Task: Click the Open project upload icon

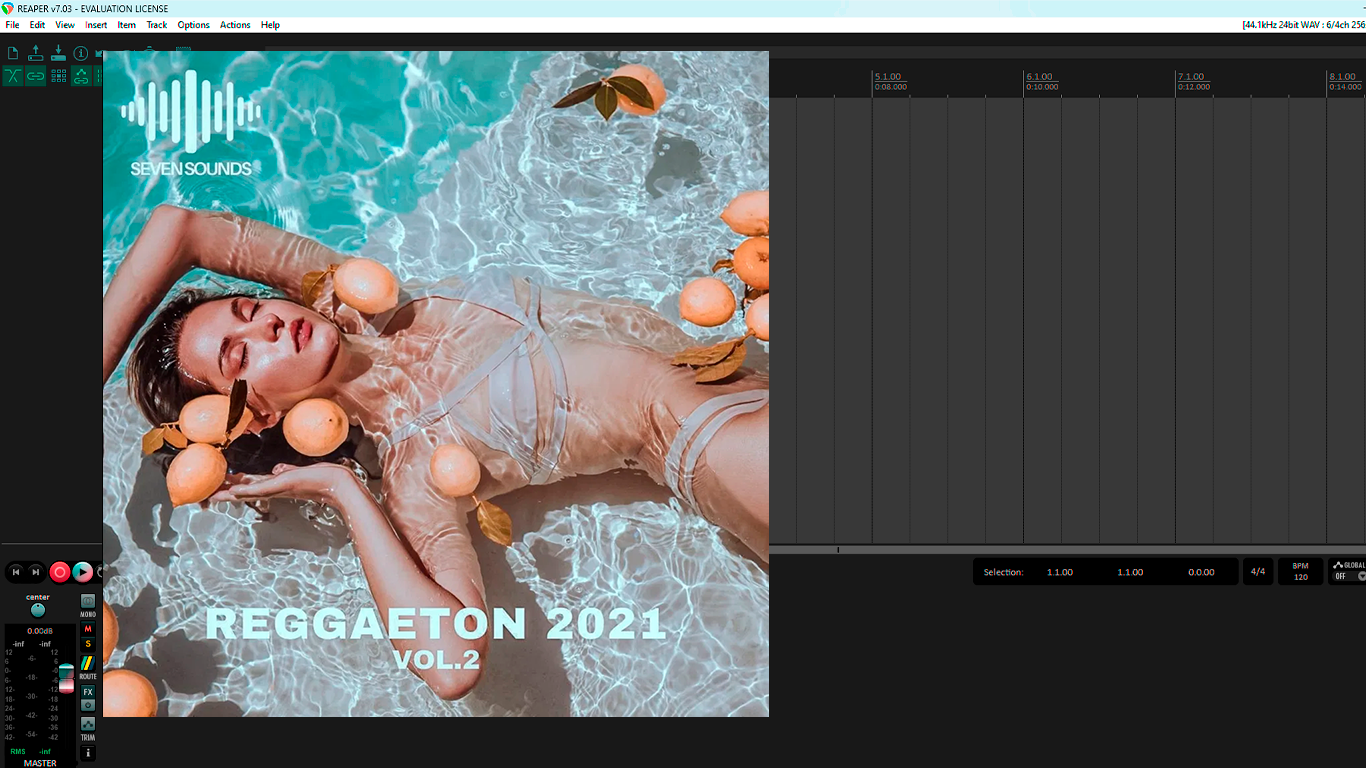Action: (36, 53)
